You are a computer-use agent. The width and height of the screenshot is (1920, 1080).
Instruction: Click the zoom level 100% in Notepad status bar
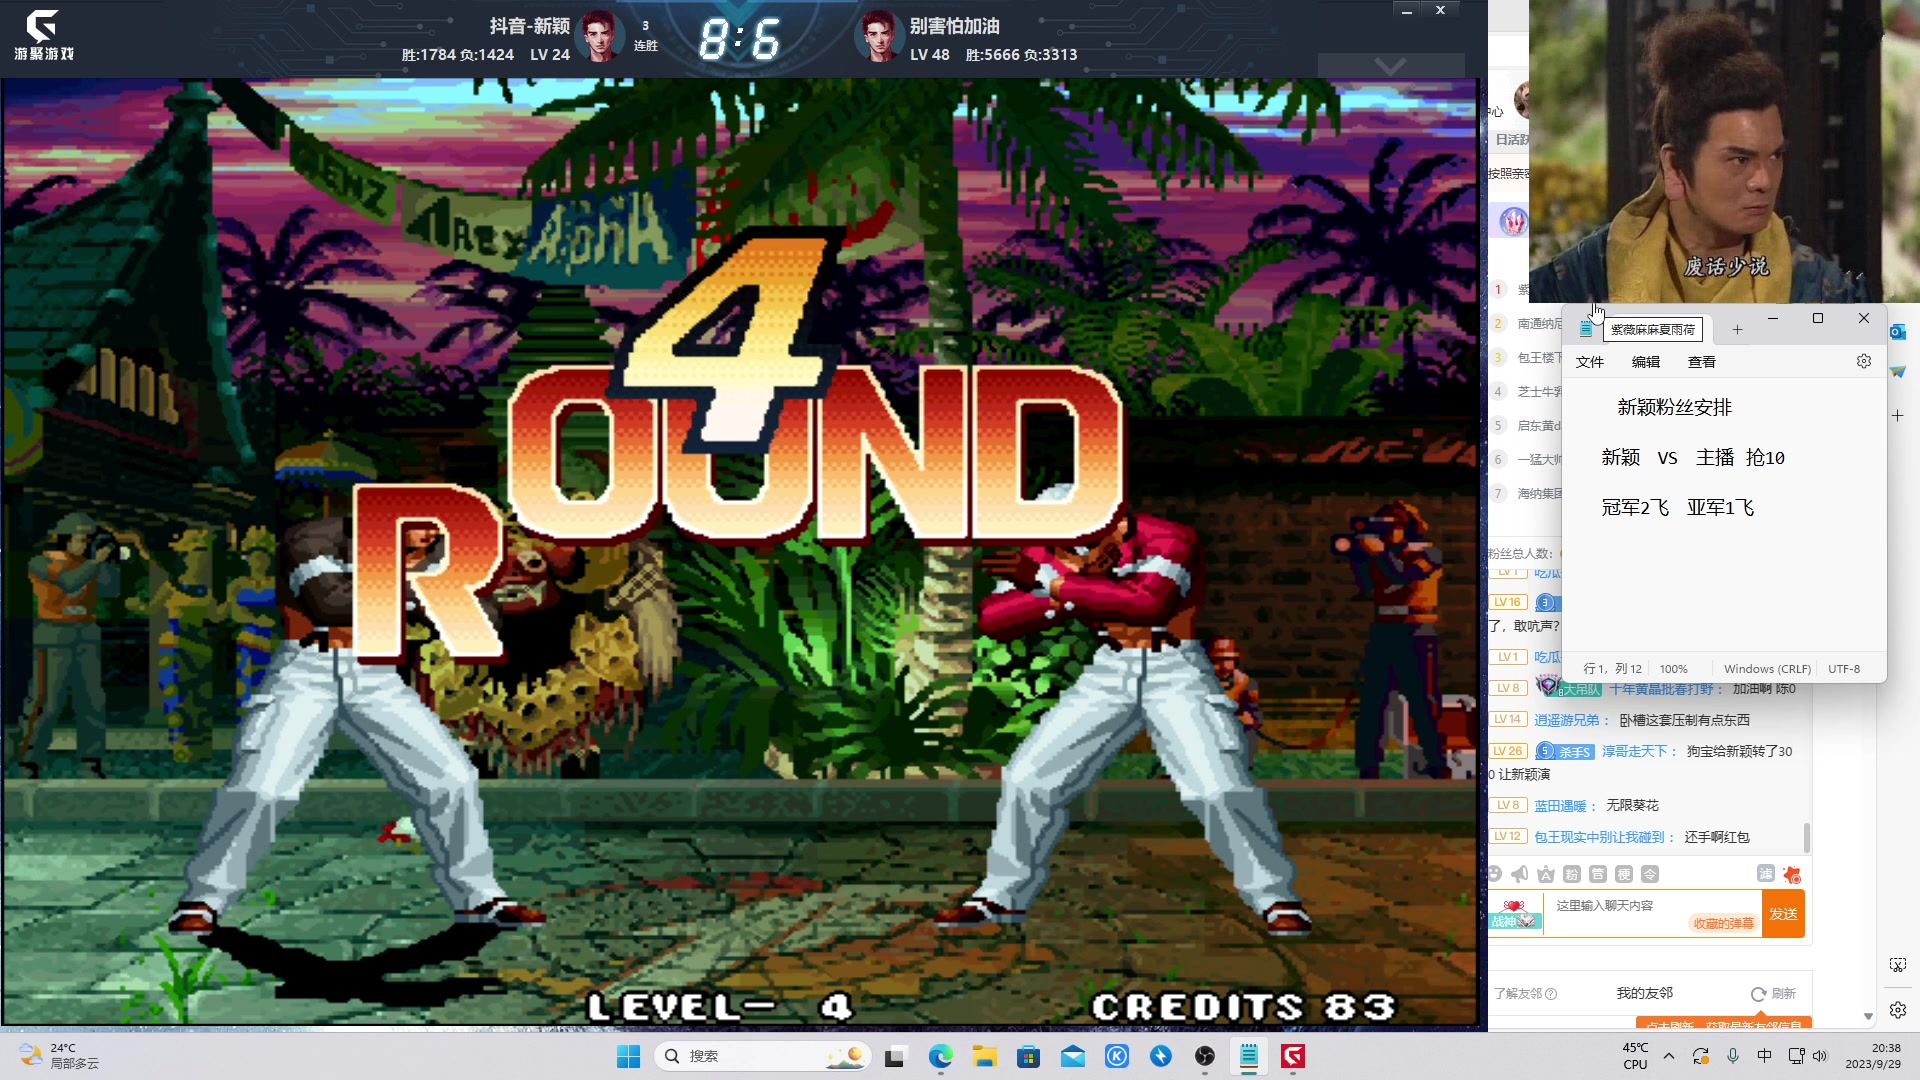pyautogui.click(x=1674, y=669)
